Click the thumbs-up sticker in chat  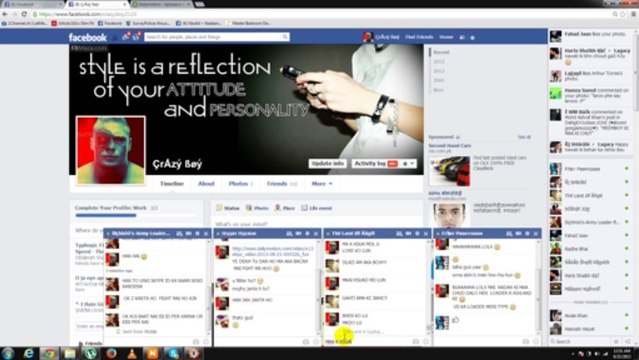pos(455,320)
